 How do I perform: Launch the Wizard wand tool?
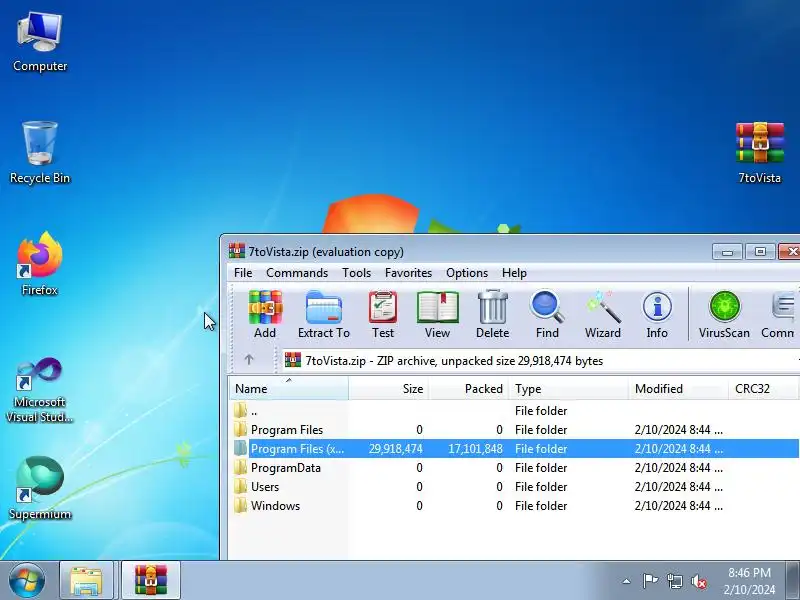603,314
